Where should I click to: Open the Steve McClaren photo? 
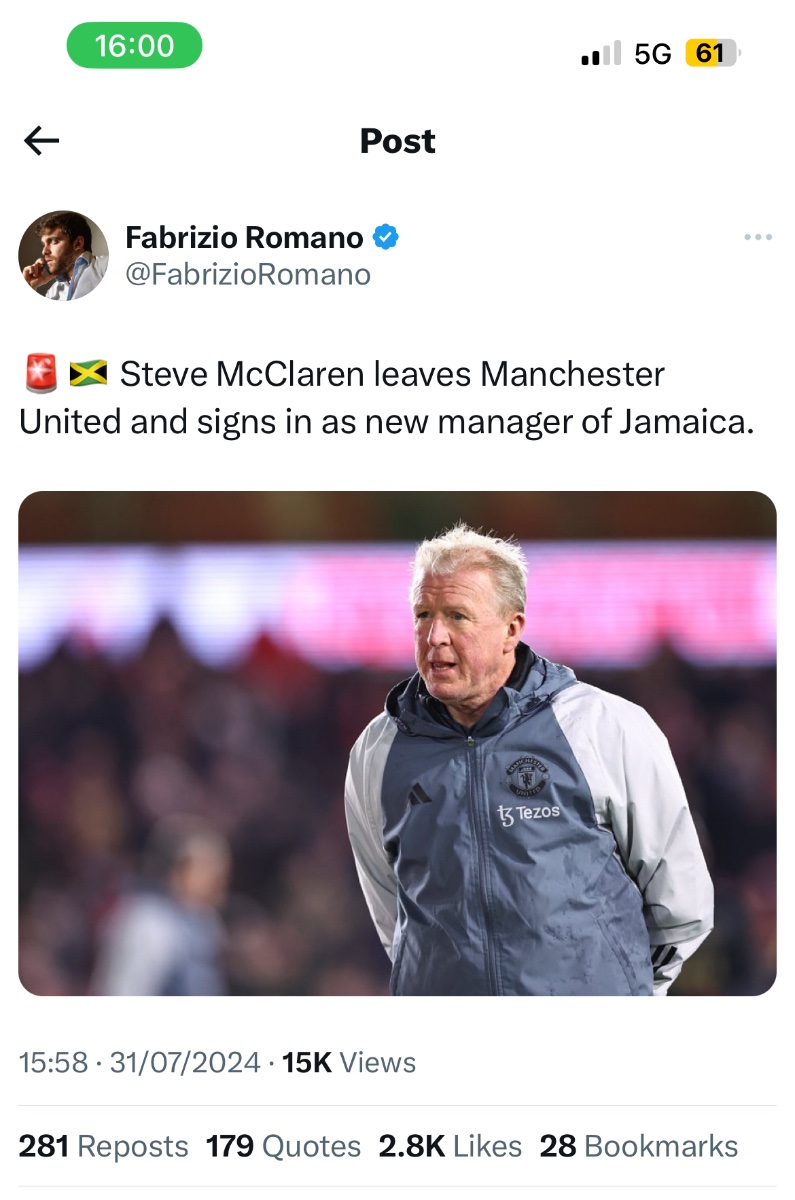coord(397,743)
